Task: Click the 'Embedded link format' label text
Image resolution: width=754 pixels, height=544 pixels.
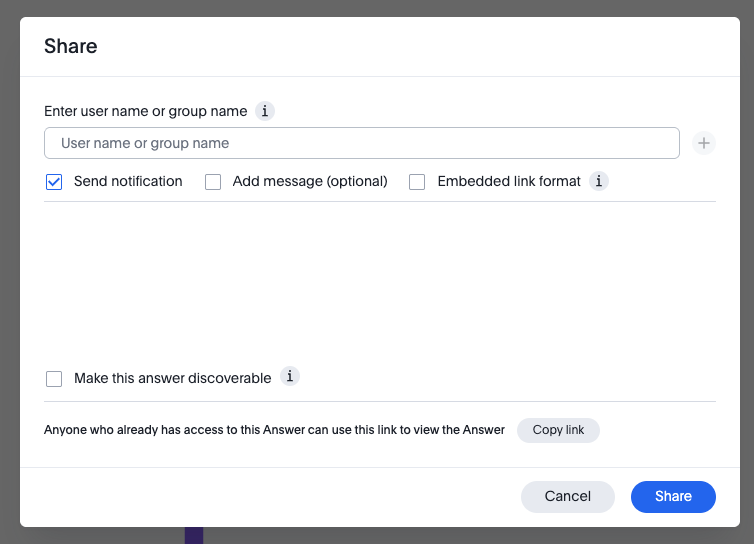Action: tap(509, 181)
